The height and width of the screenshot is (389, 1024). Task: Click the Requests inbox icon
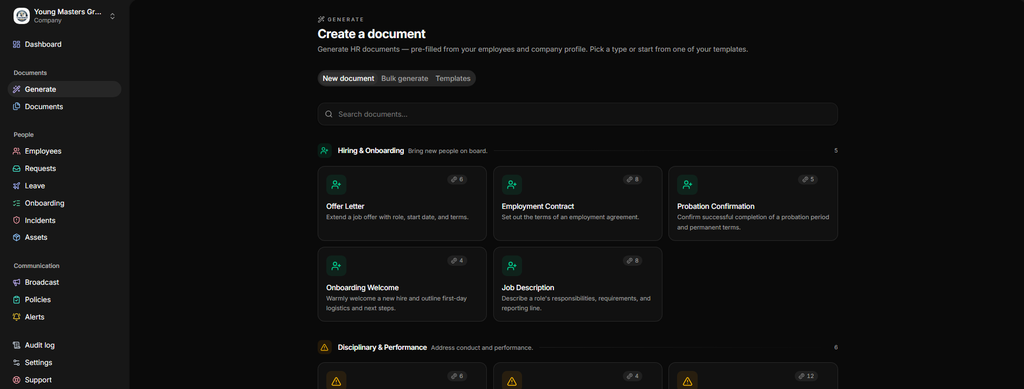click(x=17, y=168)
